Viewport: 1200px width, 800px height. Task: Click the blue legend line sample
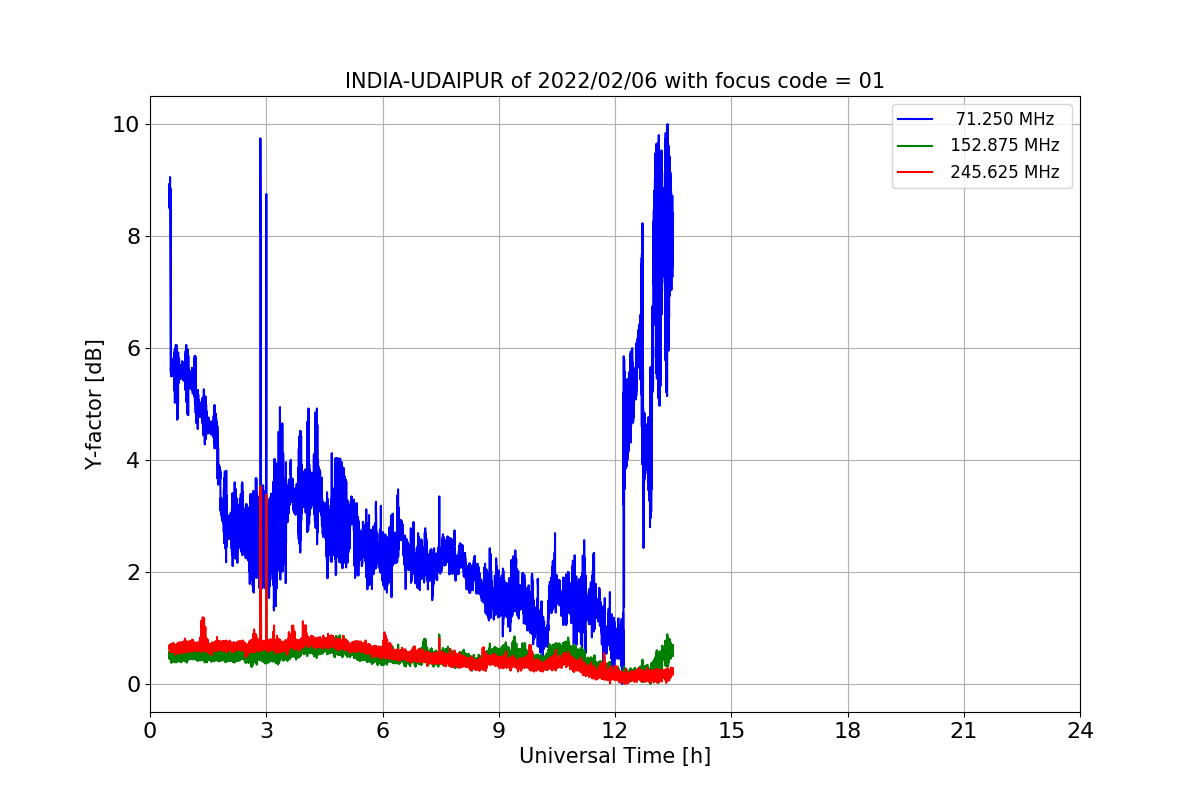point(915,119)
